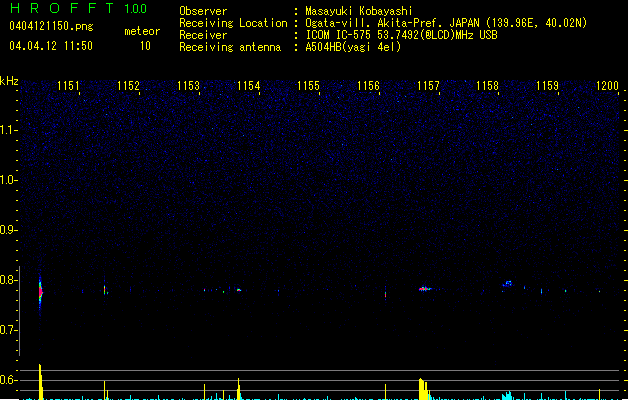Click the meteor count value 10

pos(145,46)
